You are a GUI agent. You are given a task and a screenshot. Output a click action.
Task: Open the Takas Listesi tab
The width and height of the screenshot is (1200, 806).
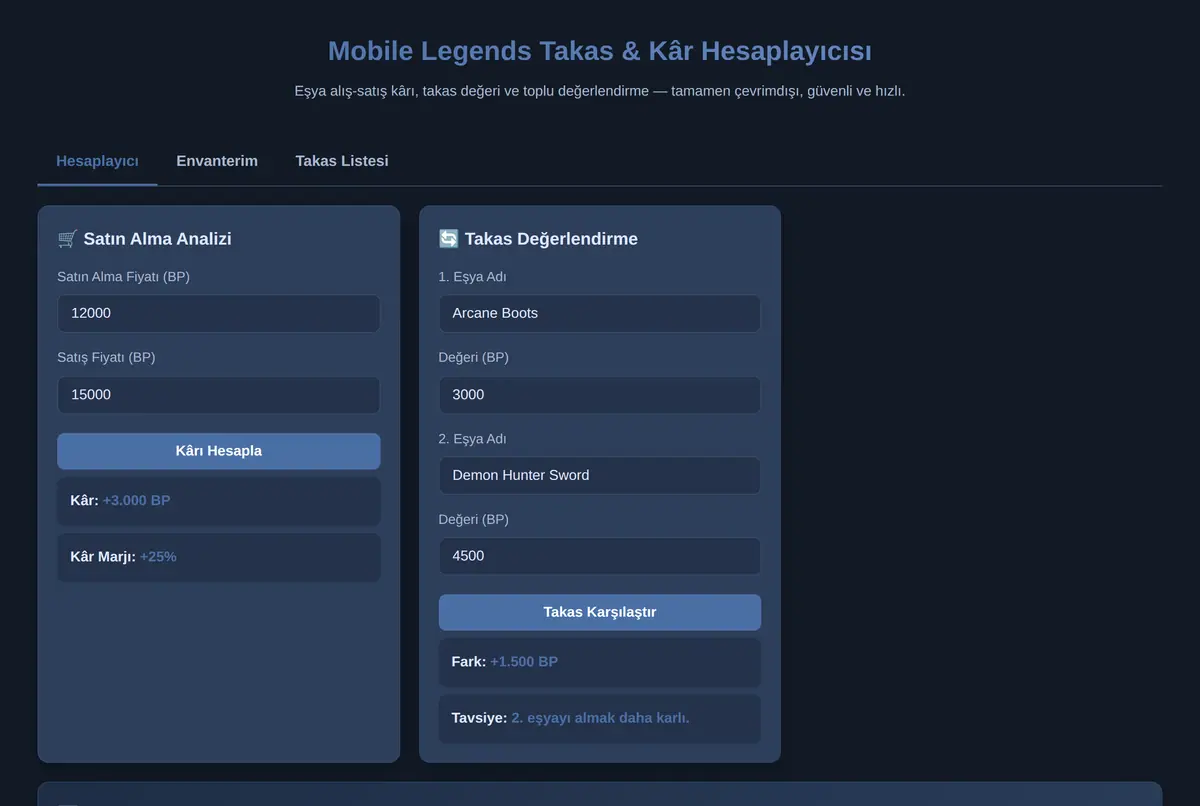342,161
